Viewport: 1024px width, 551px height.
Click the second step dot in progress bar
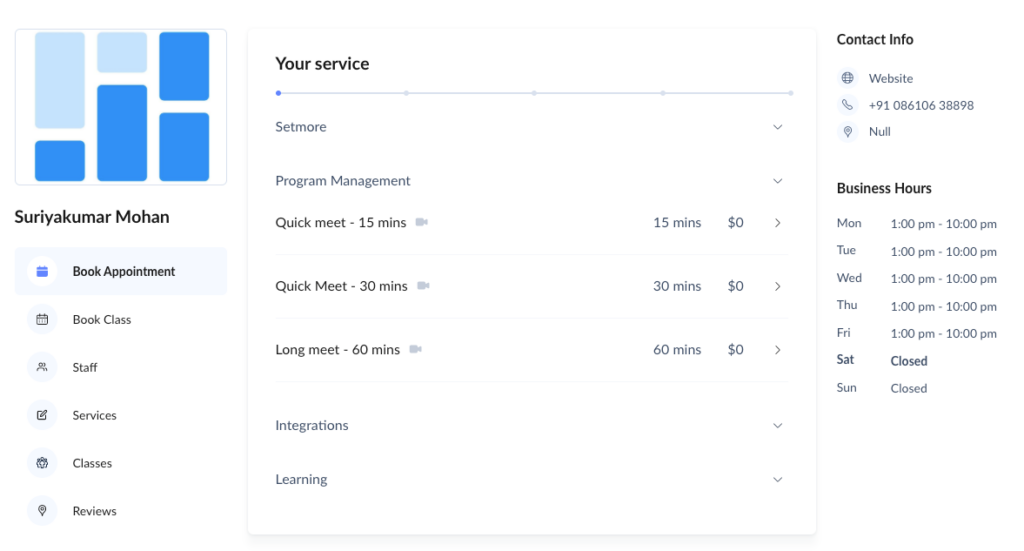406,93
